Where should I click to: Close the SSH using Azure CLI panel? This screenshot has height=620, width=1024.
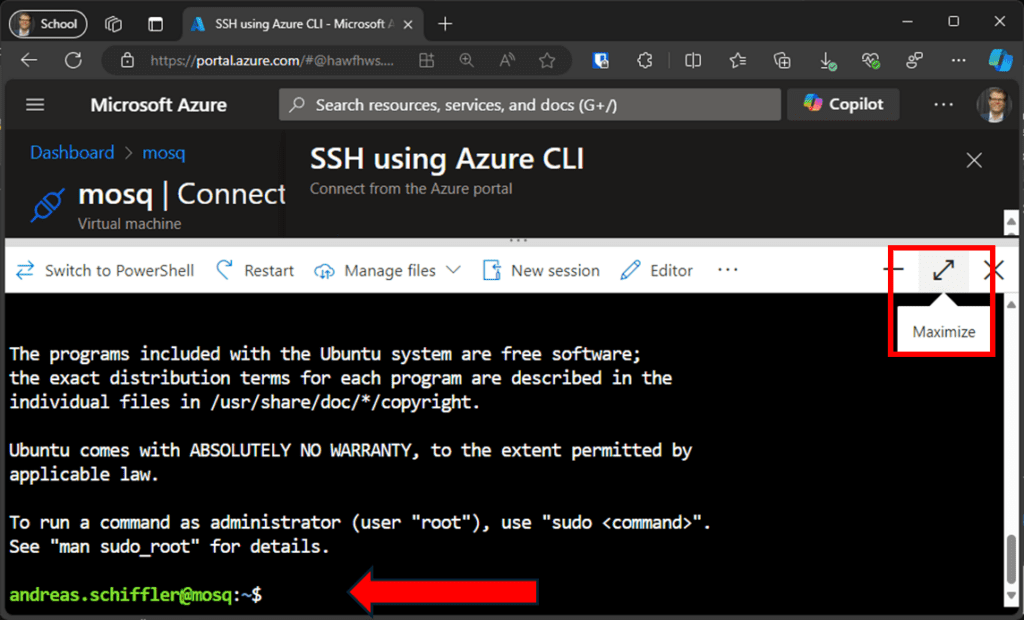tap(974, 160)
